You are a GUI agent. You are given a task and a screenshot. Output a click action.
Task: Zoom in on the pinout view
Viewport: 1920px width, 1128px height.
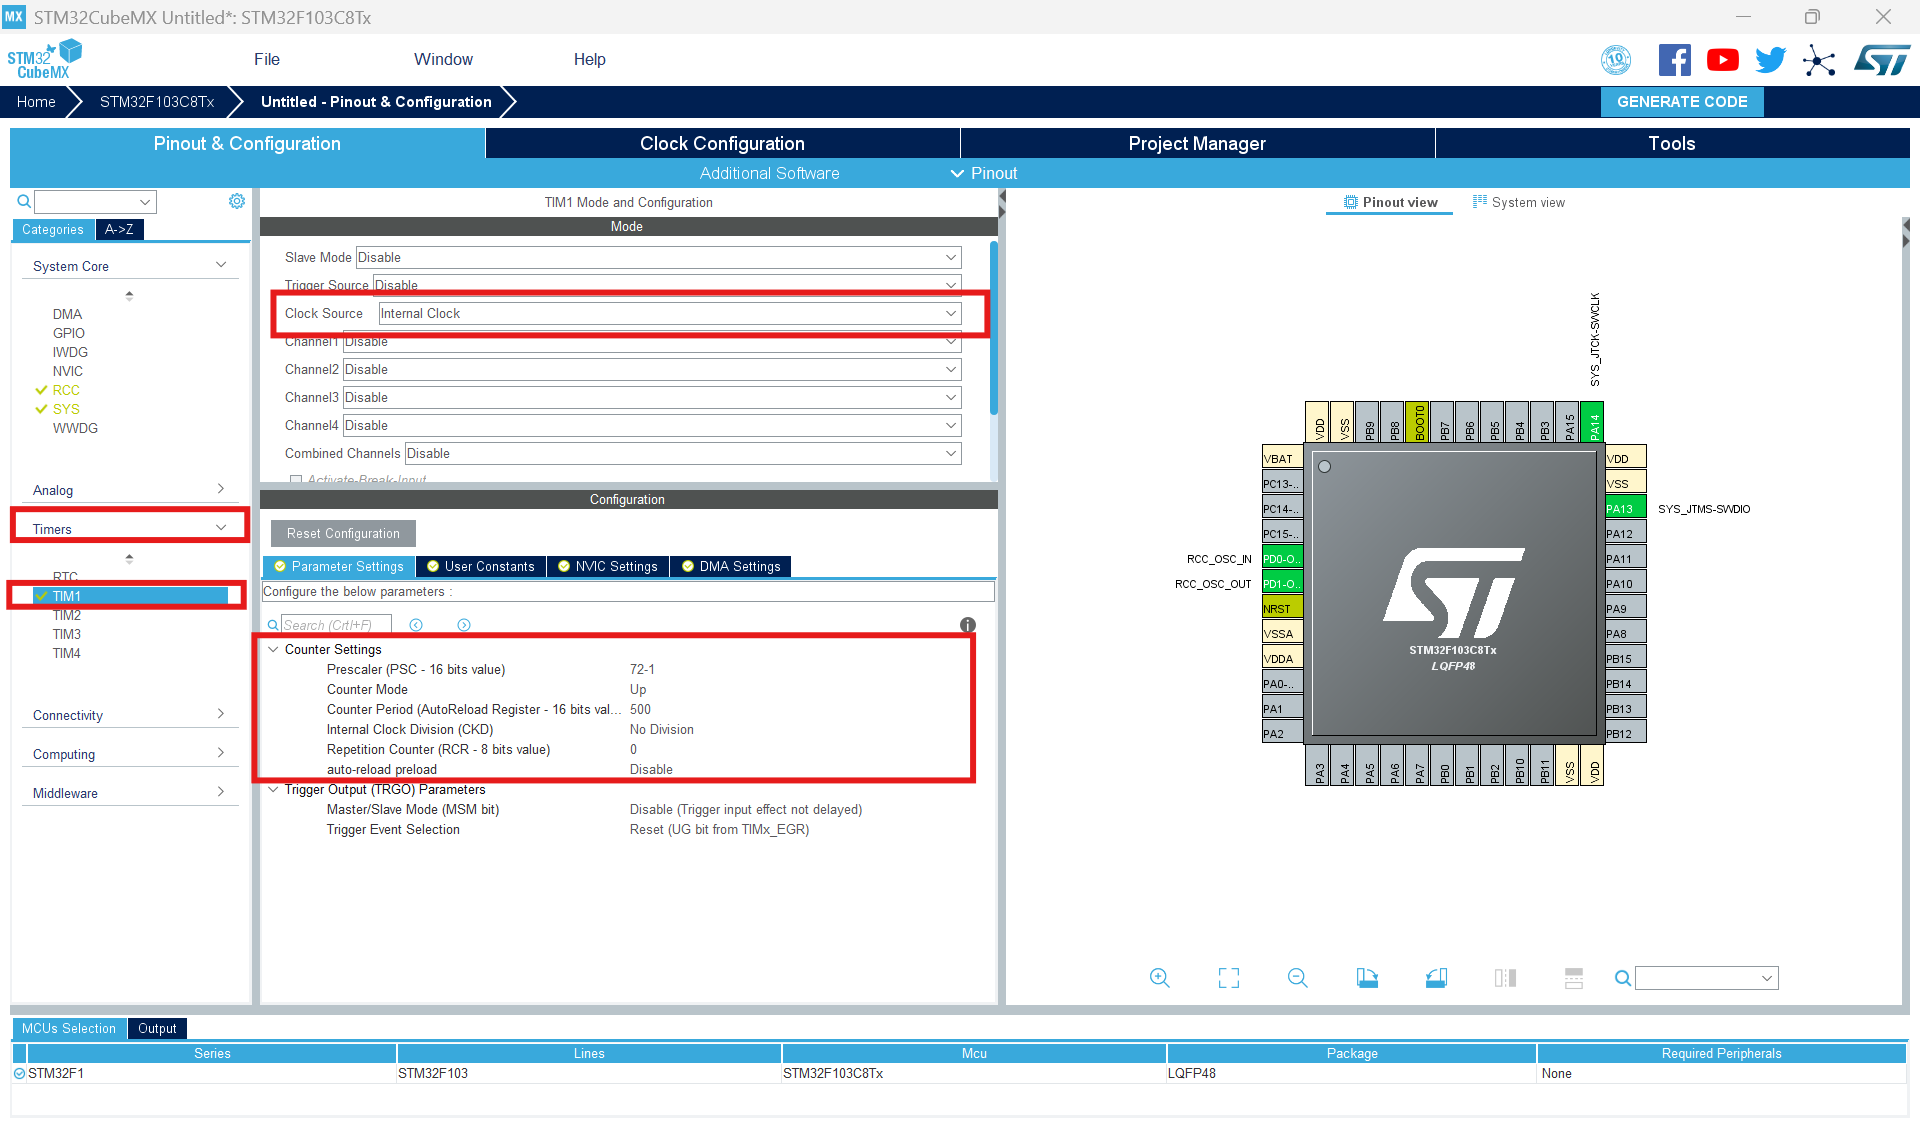click(x=1159, y=978)
